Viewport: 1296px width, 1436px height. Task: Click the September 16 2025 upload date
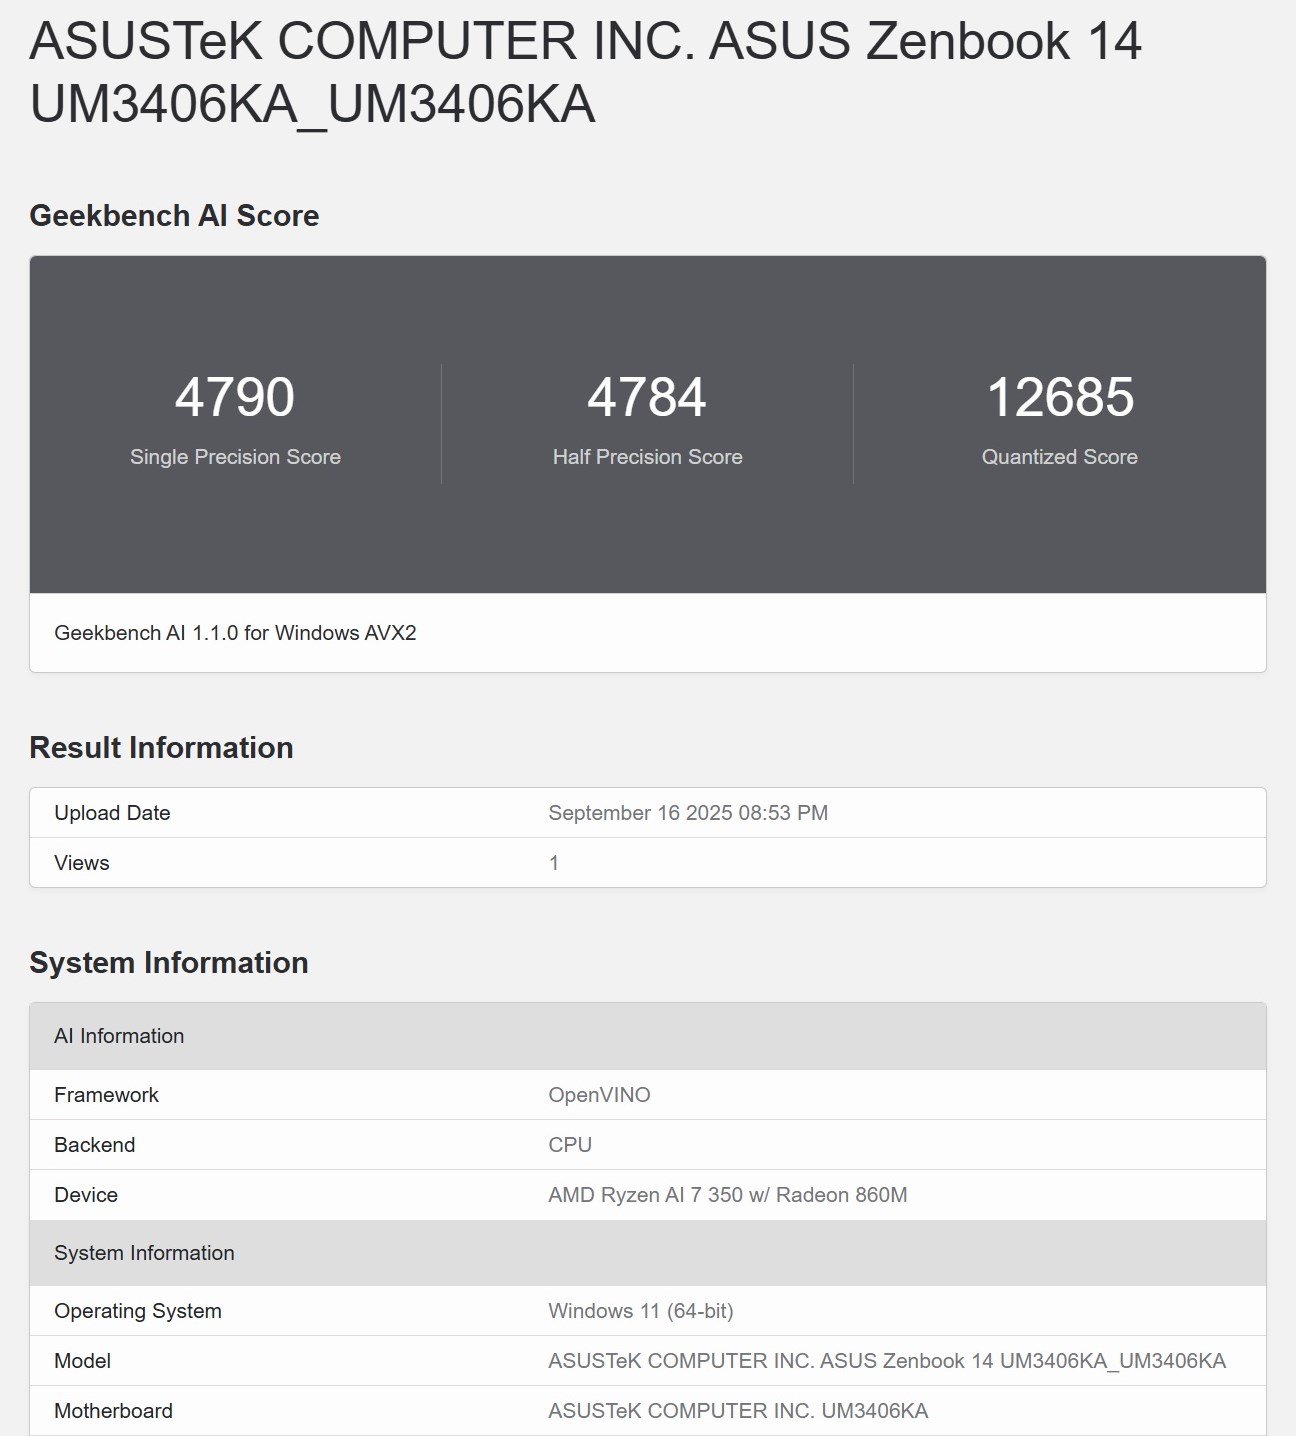688,813
